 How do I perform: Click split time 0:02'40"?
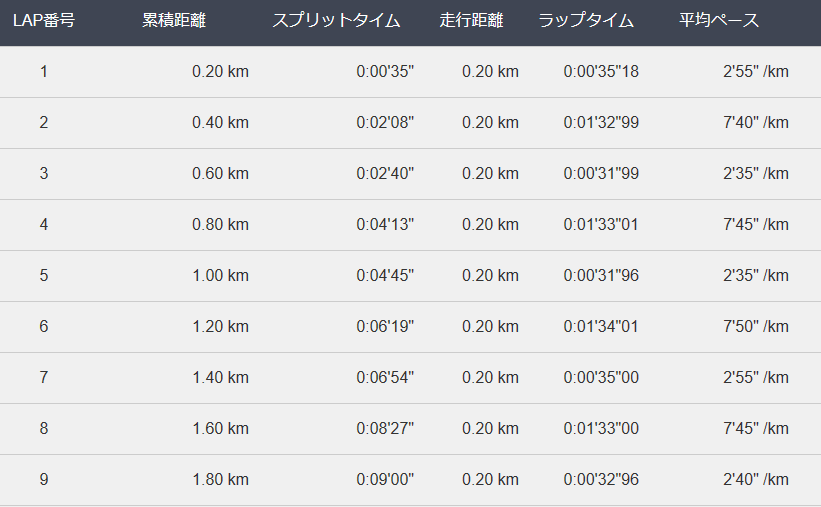pos(385,173)
